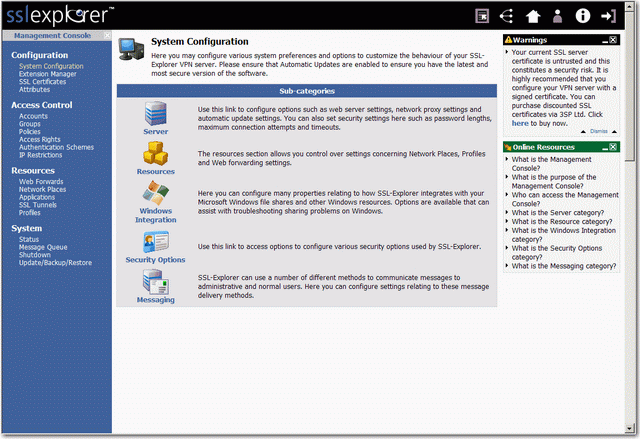640x439 pixels.
Task: Minimize the Warnings panel
Action: [x=605, y=40]
